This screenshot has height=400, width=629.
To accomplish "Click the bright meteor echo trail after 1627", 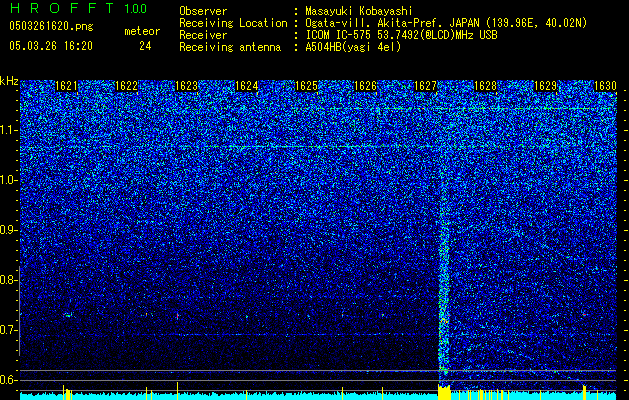I will pyautogui.click(x=444, y=289).
